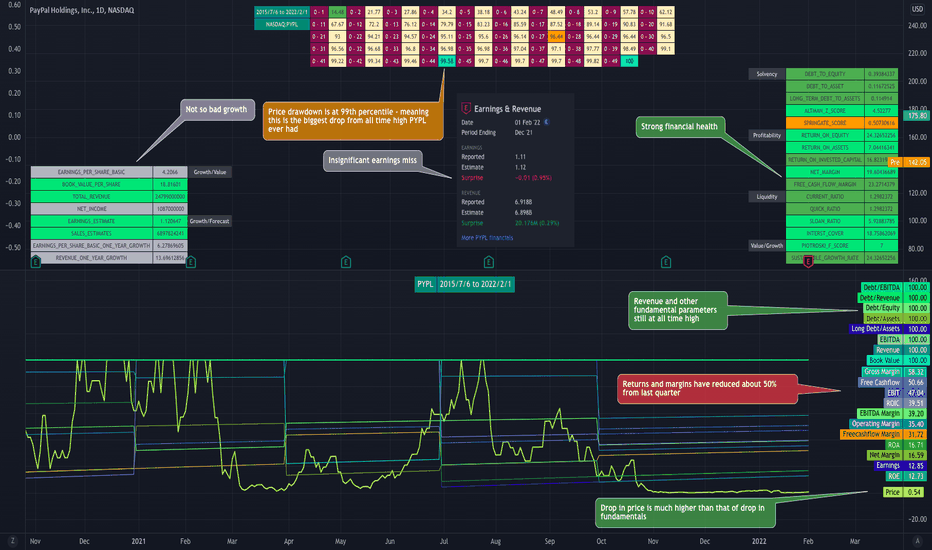Click the Operating Margin series label
The height and width of the screenshot is (550, 932).
tap(876, 424)
